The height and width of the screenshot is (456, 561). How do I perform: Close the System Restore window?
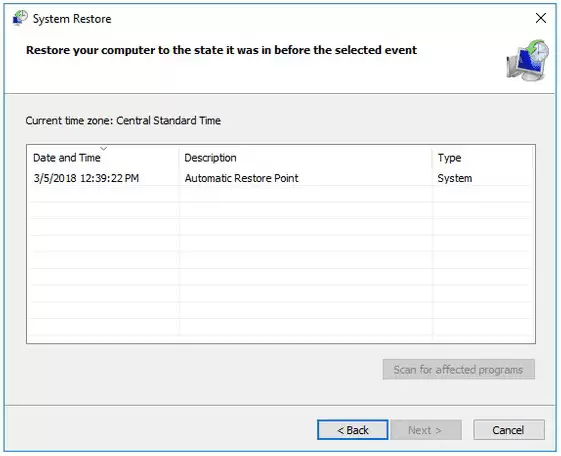click(x=541, y=18)
